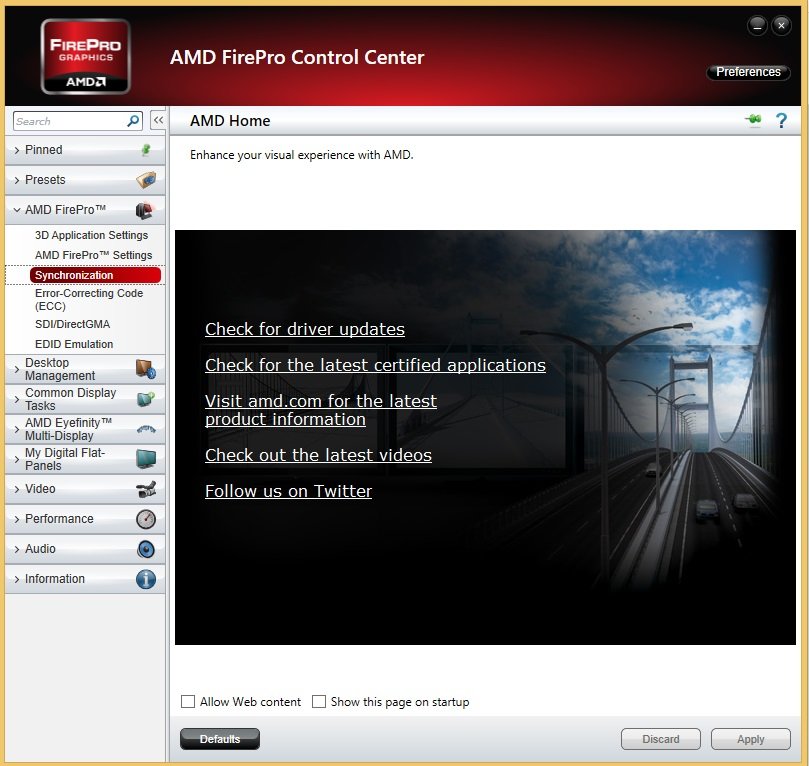Click the Apply button

point(751,739)
